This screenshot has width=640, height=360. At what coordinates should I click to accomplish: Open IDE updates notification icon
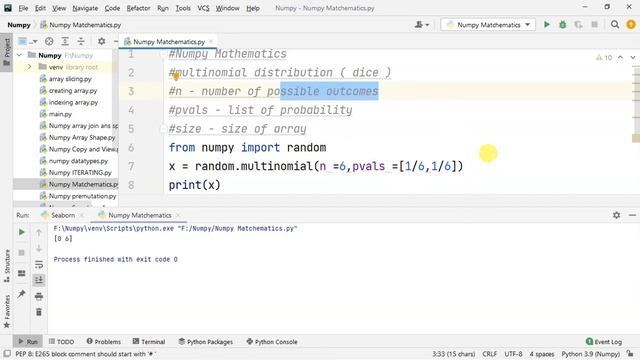(631, 25)
